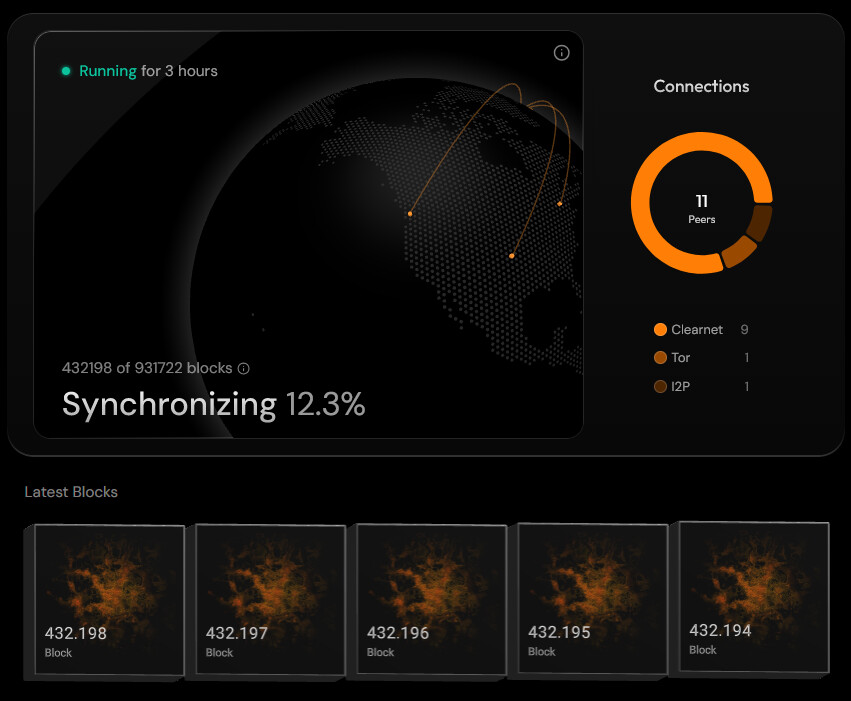The image size is (851, 701).
Task: Click the info icon beside the block count
Action: [244, 368]
